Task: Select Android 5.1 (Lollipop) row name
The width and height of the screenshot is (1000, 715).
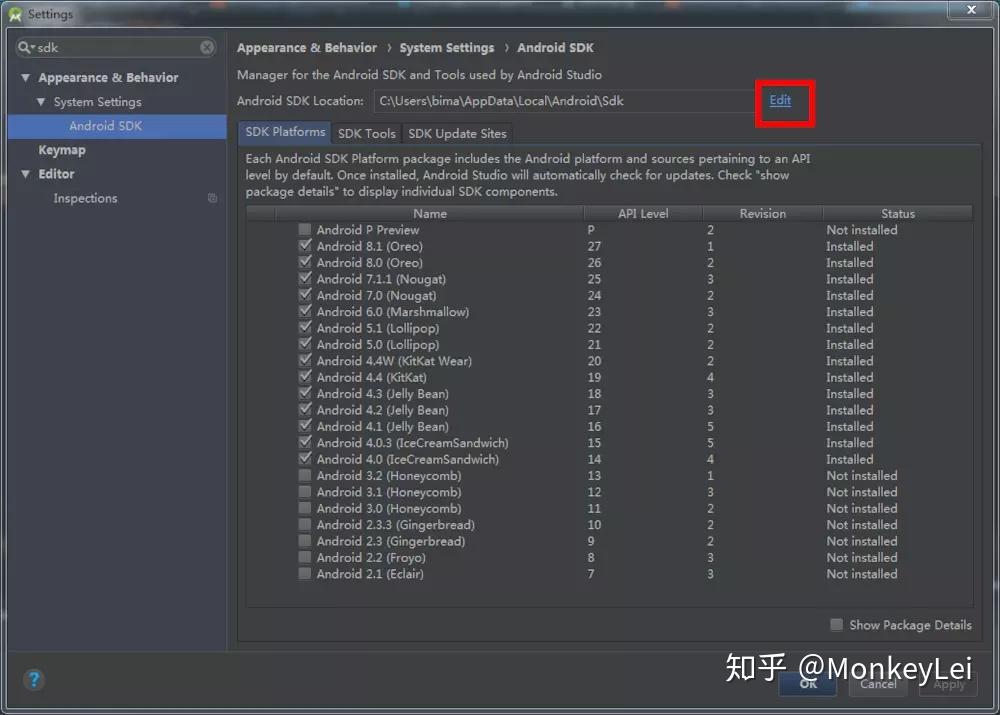Action: coord(378,328)
